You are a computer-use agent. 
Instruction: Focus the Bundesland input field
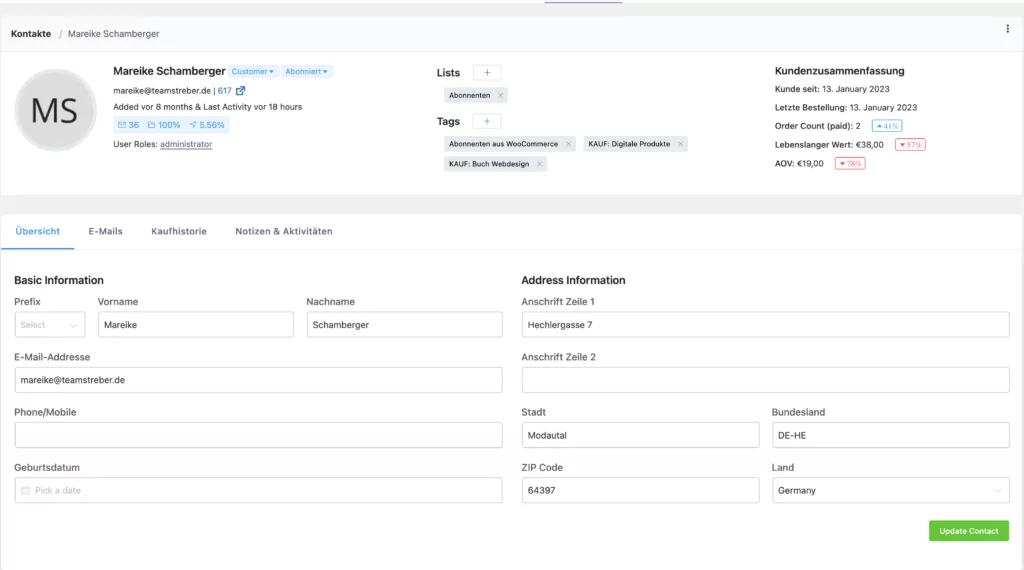pos(890,435)
